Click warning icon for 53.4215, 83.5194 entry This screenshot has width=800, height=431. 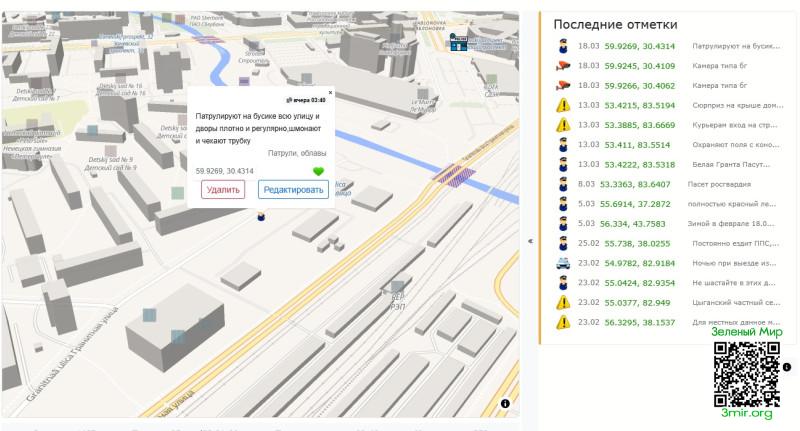click(563, 105)
